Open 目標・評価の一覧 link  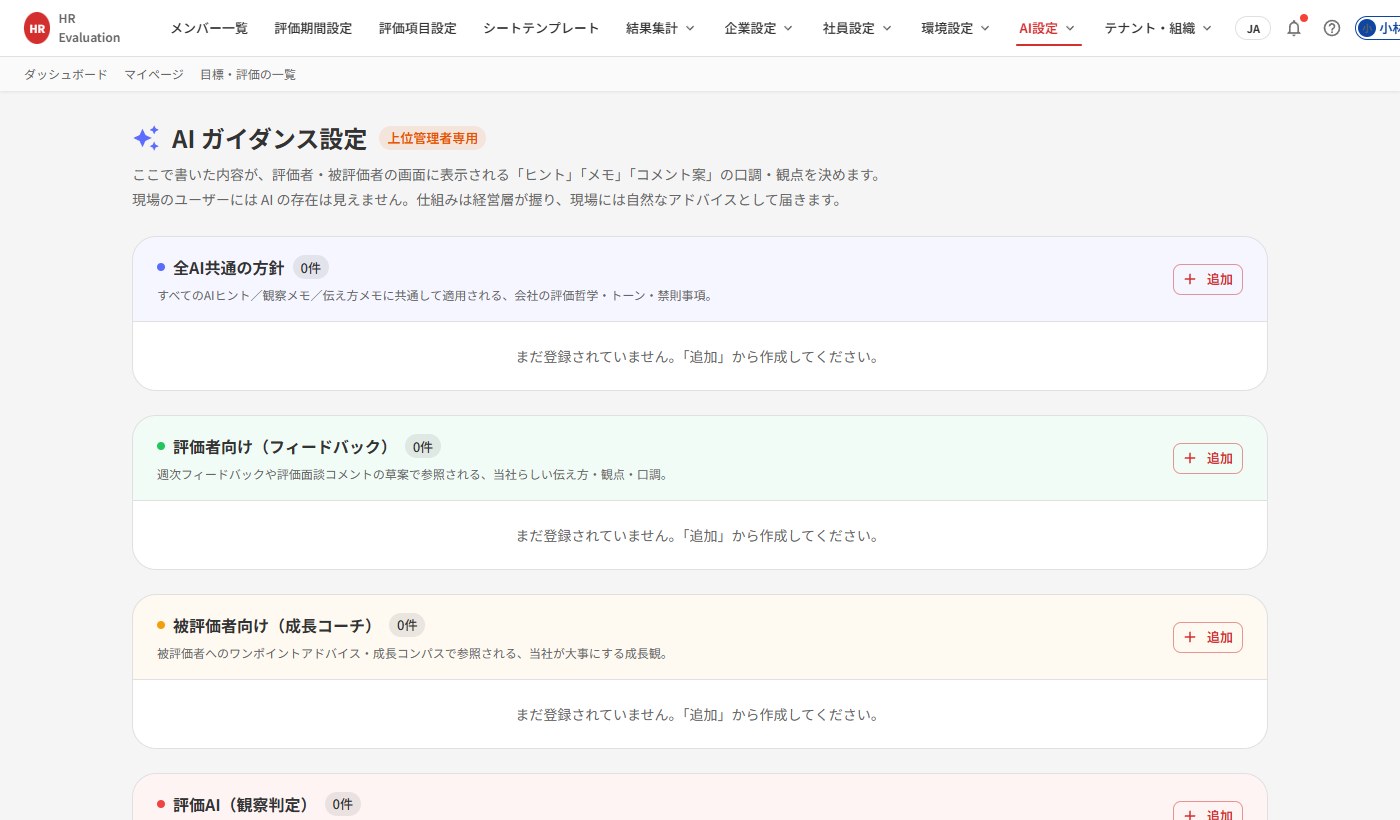tap(248, 74)
